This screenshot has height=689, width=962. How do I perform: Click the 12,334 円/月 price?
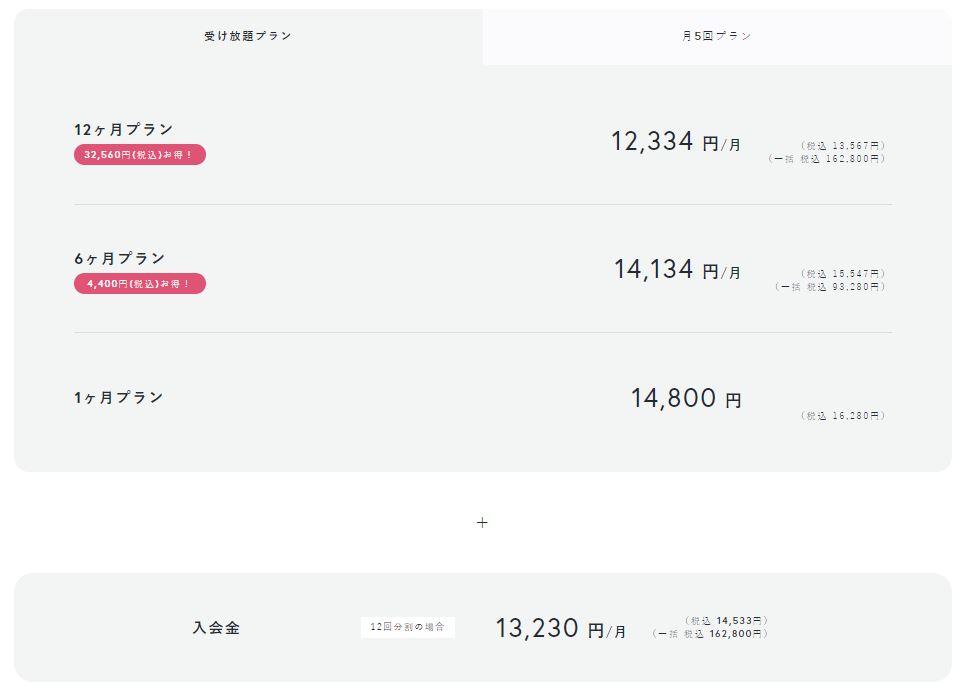click(x=676, y=142)
